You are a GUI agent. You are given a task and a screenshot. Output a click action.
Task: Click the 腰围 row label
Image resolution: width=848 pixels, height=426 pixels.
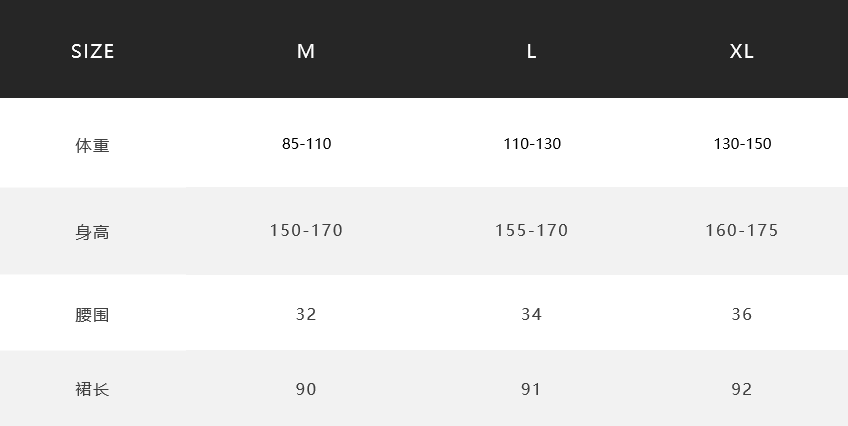(x=92, y=315)
